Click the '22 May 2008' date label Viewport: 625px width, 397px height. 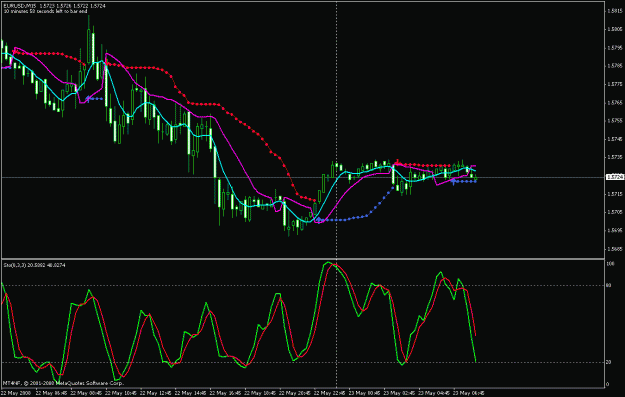pyautogui.click(x=15, y=393)
